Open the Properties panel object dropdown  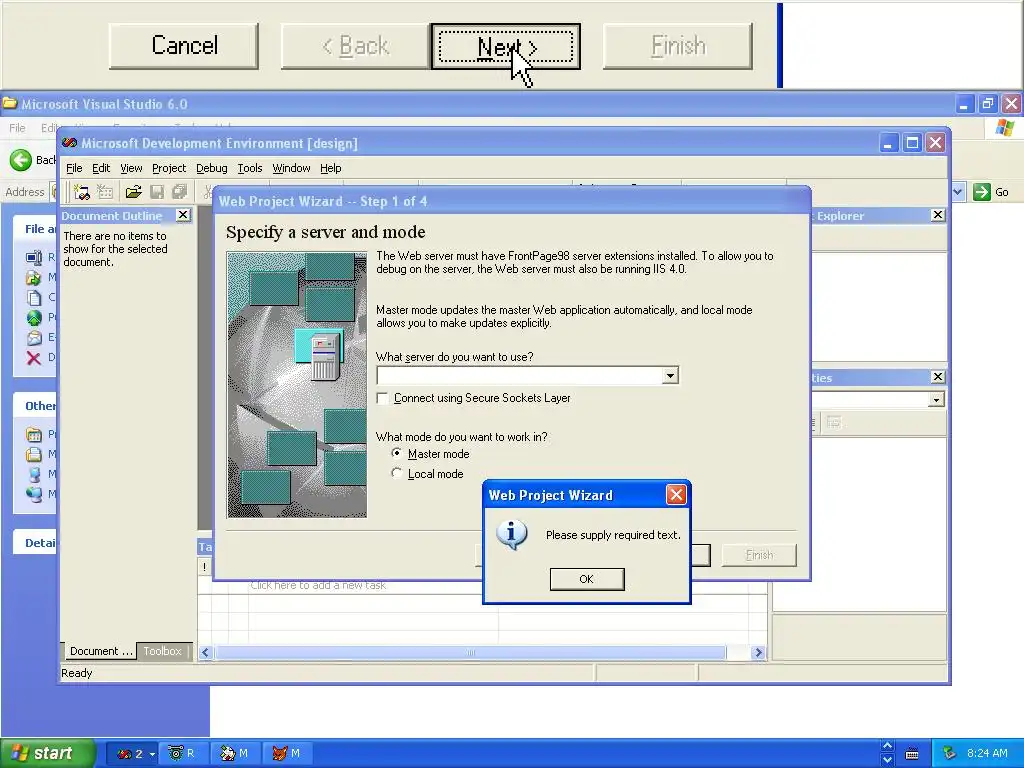(936, 400)
